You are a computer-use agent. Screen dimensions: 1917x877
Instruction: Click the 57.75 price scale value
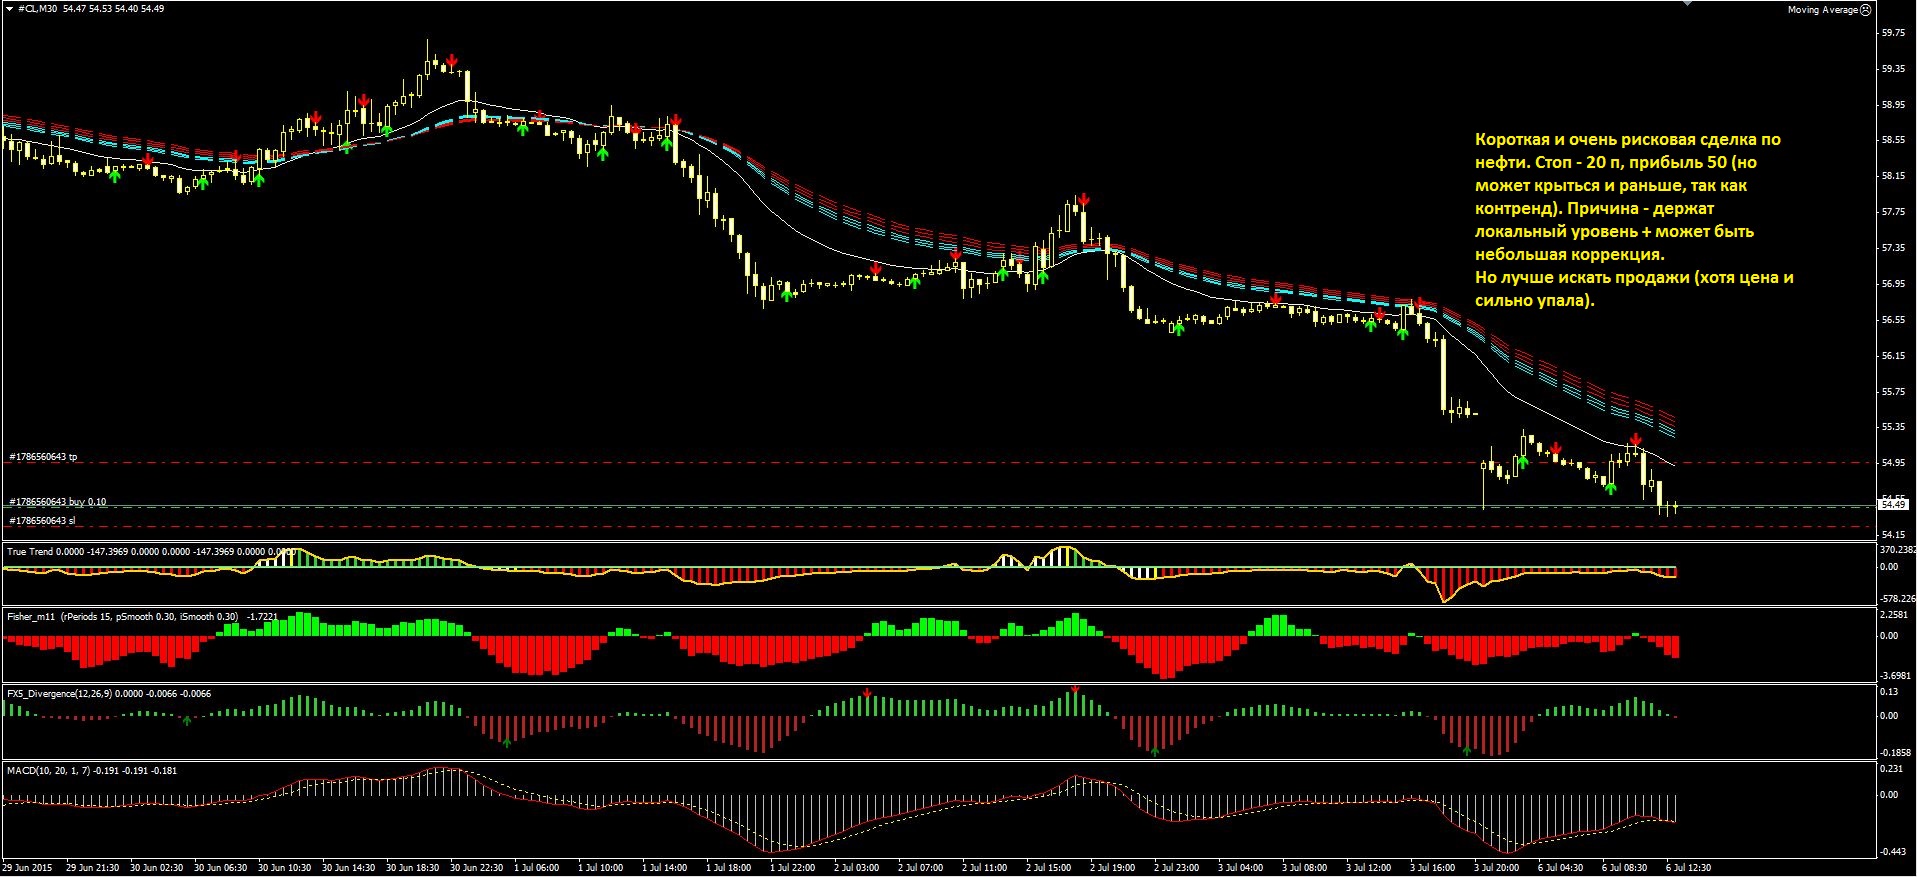pyautogui.click(x=1893, y=212)
